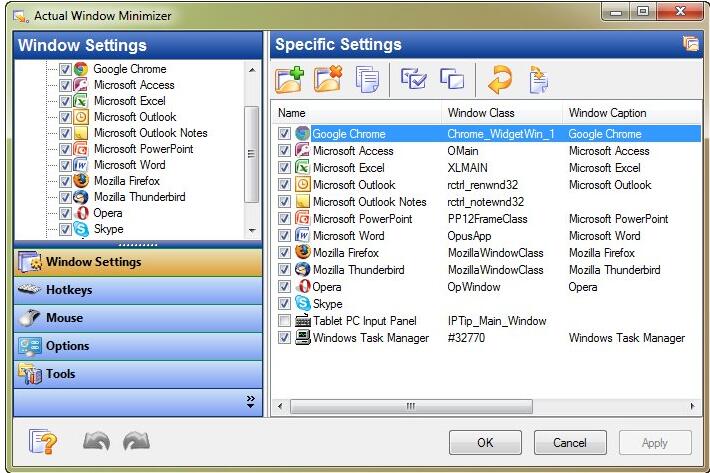Click the Windows Task Manager icon in list

302,337
